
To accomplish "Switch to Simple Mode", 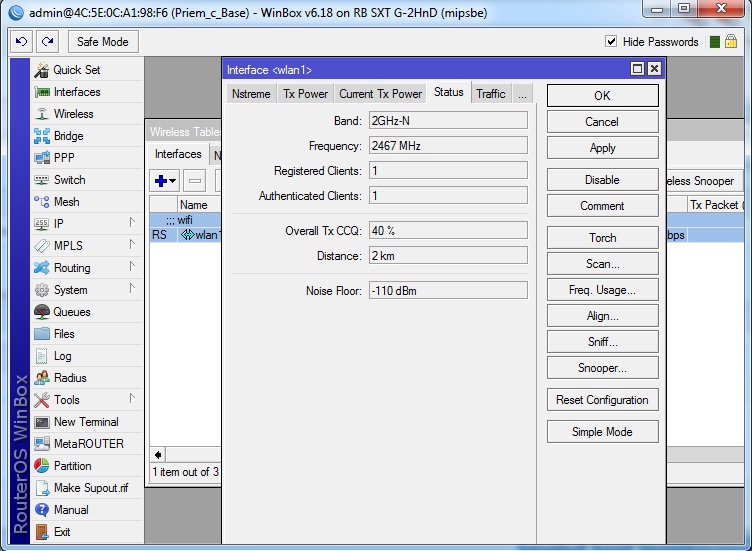I will tap(602, 432).
